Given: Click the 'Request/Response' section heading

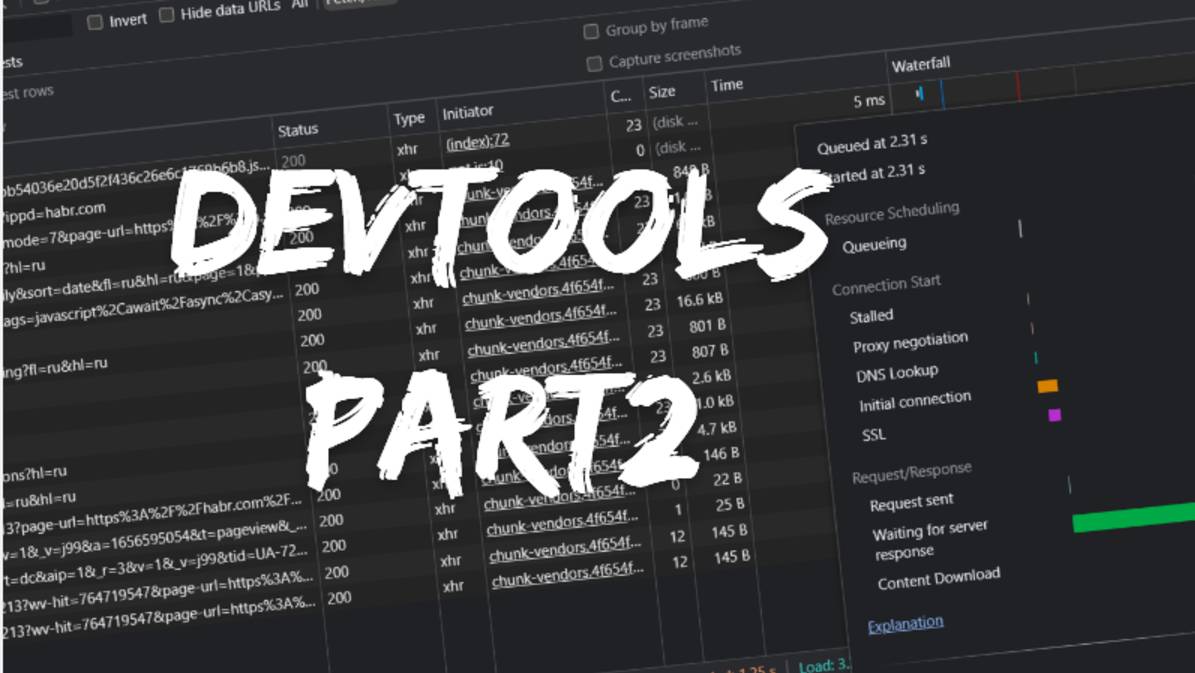Looking at the screenshot, I should [x=911, y=473].
